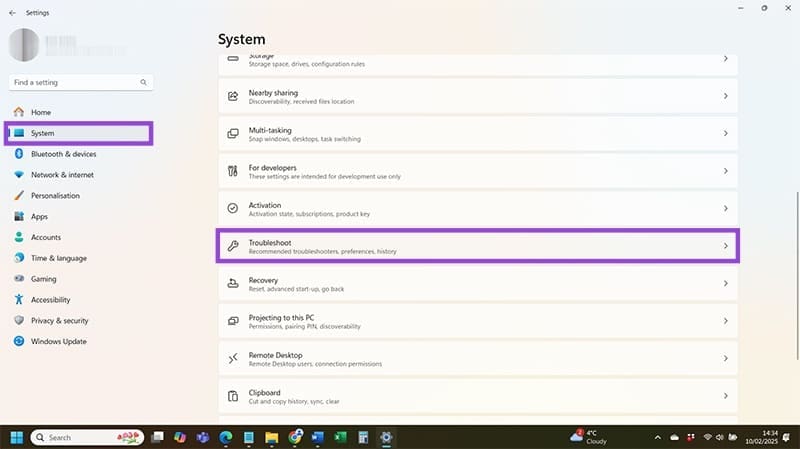This screenshot has width=800, height=449.
Task: Click the back arrow in Settings
Action: click(x=12, y=13)
